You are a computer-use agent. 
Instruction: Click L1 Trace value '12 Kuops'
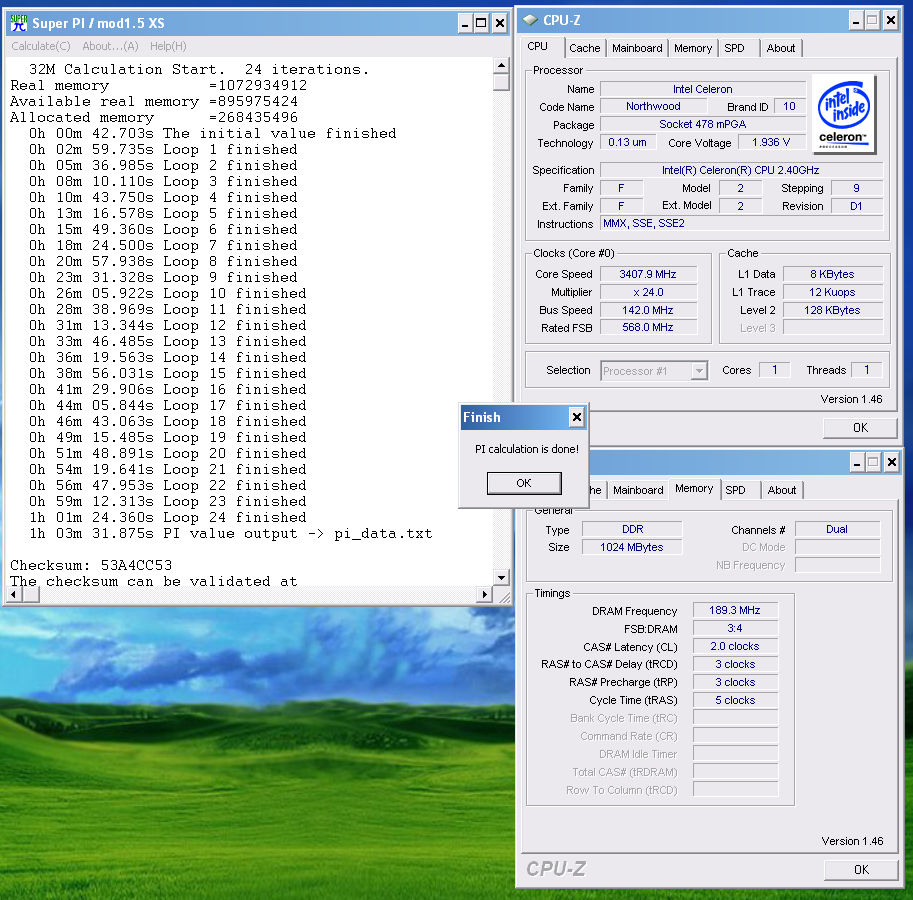[833, 292]
